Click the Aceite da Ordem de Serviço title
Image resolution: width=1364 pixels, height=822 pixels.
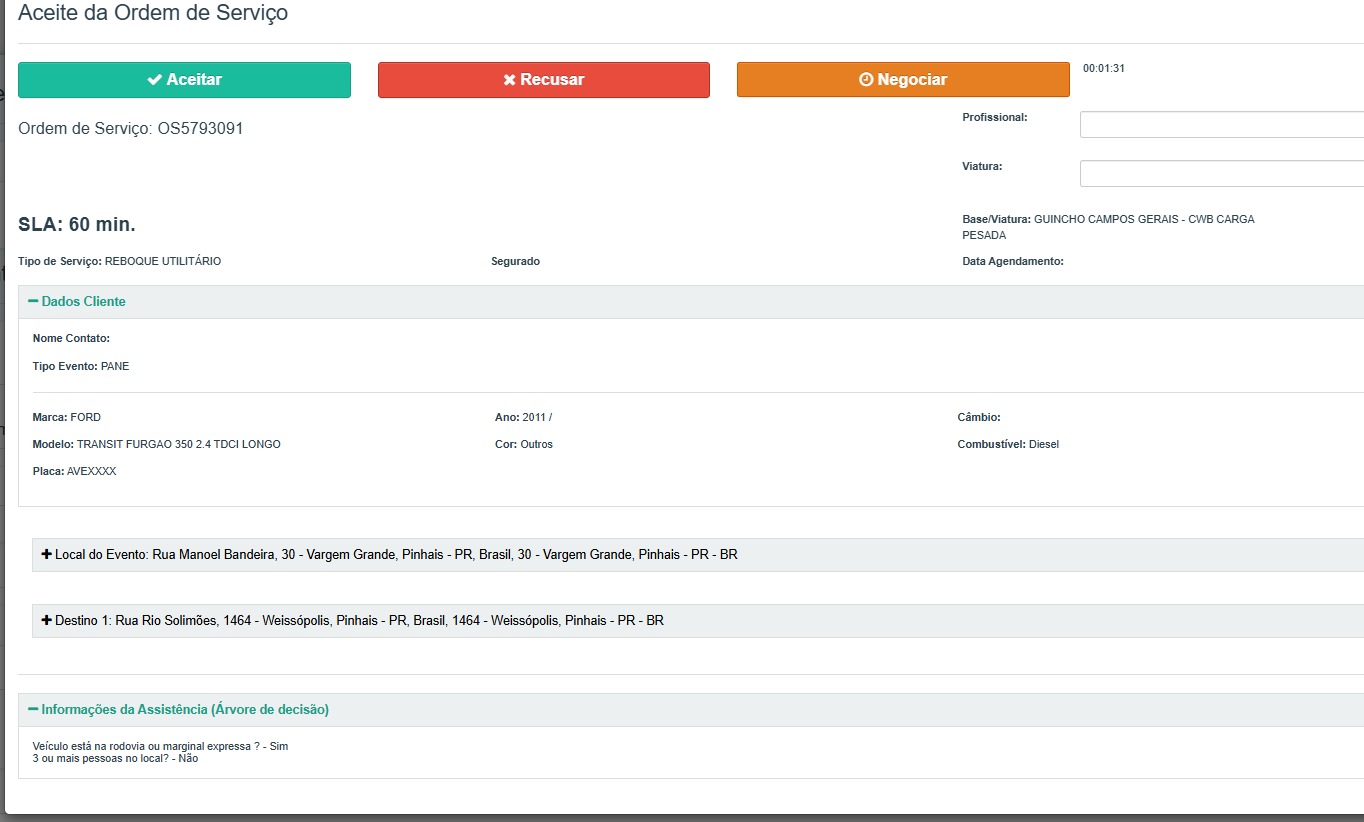153,14
